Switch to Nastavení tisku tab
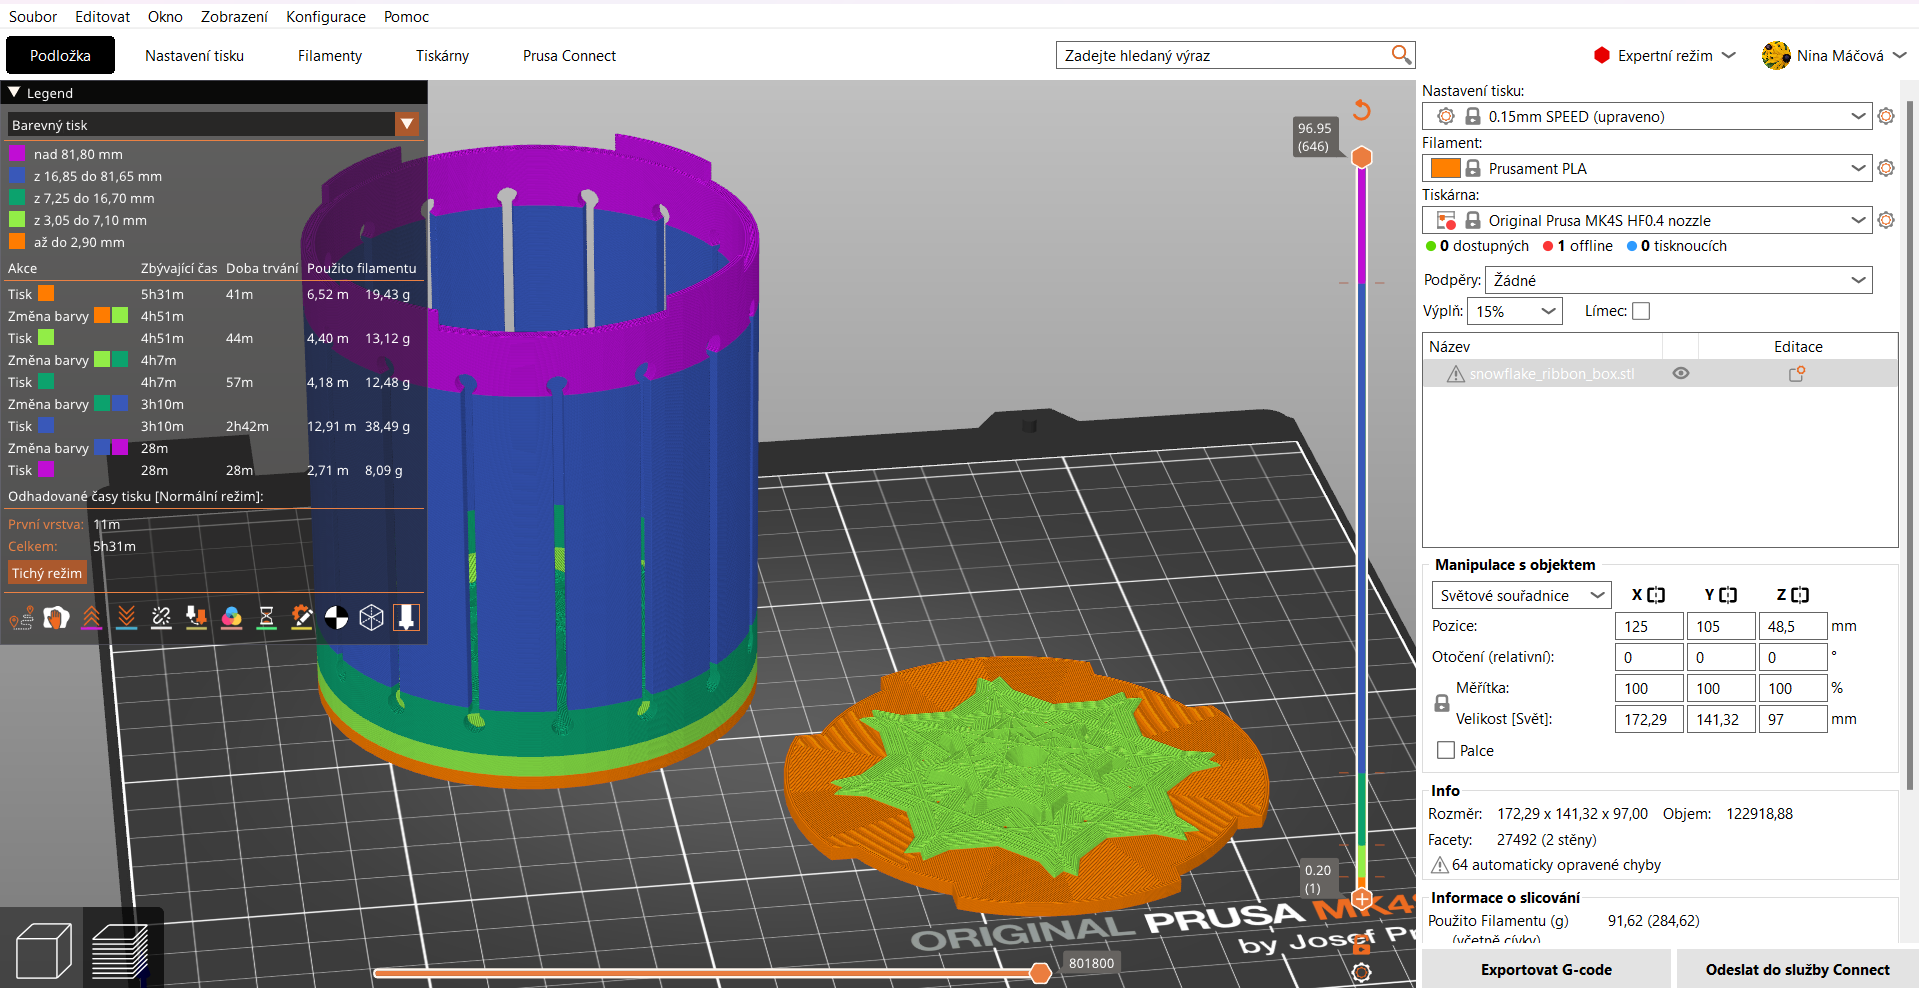The image size is (1919, 988). [194, 56]
